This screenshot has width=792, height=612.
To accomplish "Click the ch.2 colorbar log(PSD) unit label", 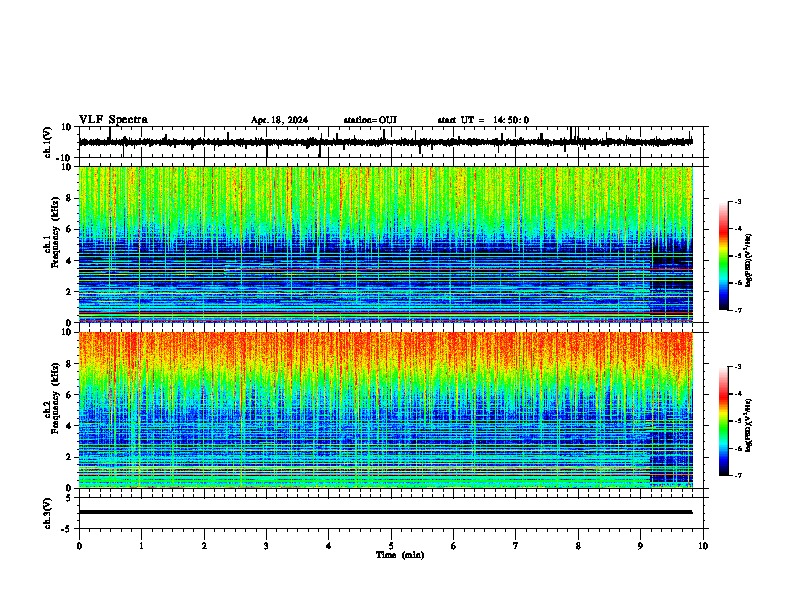I will [749, 425].
